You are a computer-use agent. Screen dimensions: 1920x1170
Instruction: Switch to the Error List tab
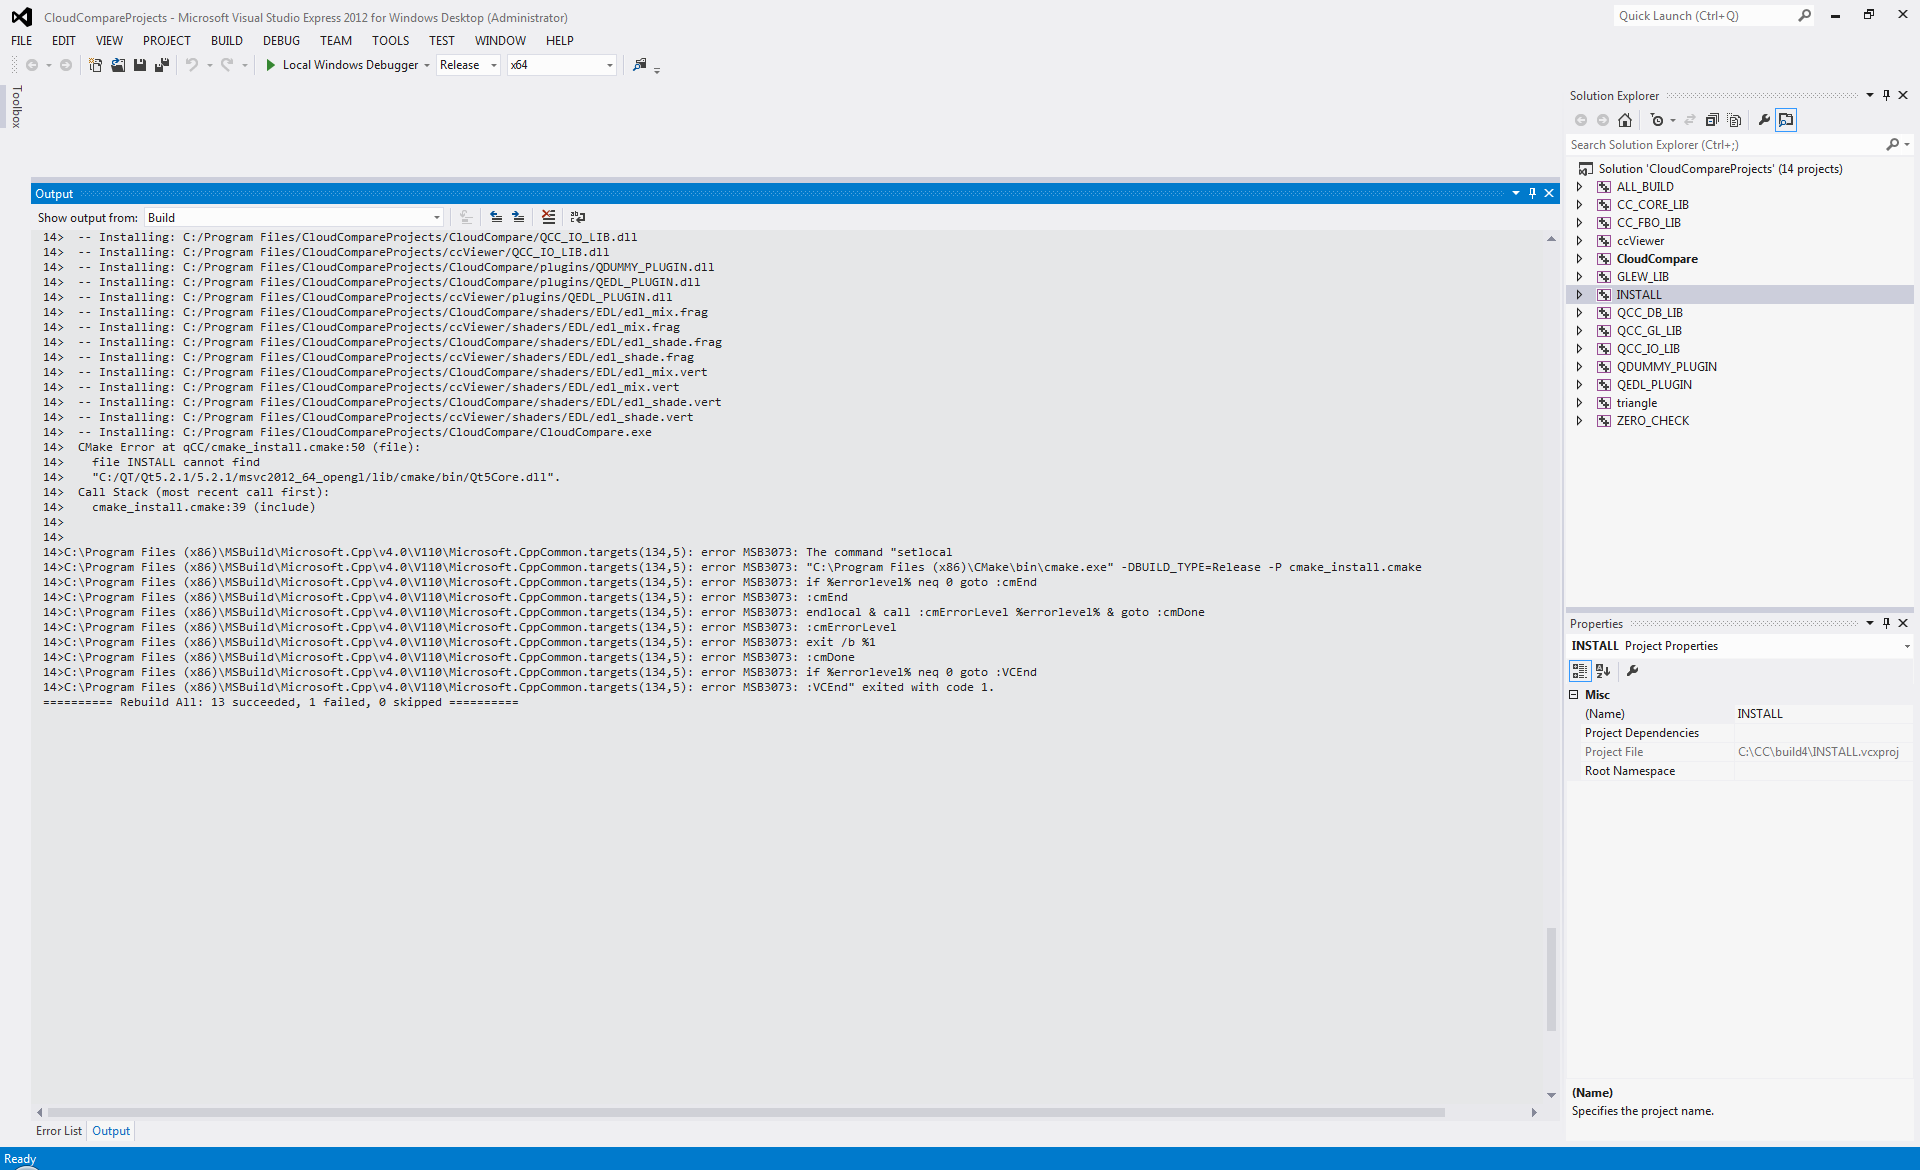click(x=58, y=1130)
